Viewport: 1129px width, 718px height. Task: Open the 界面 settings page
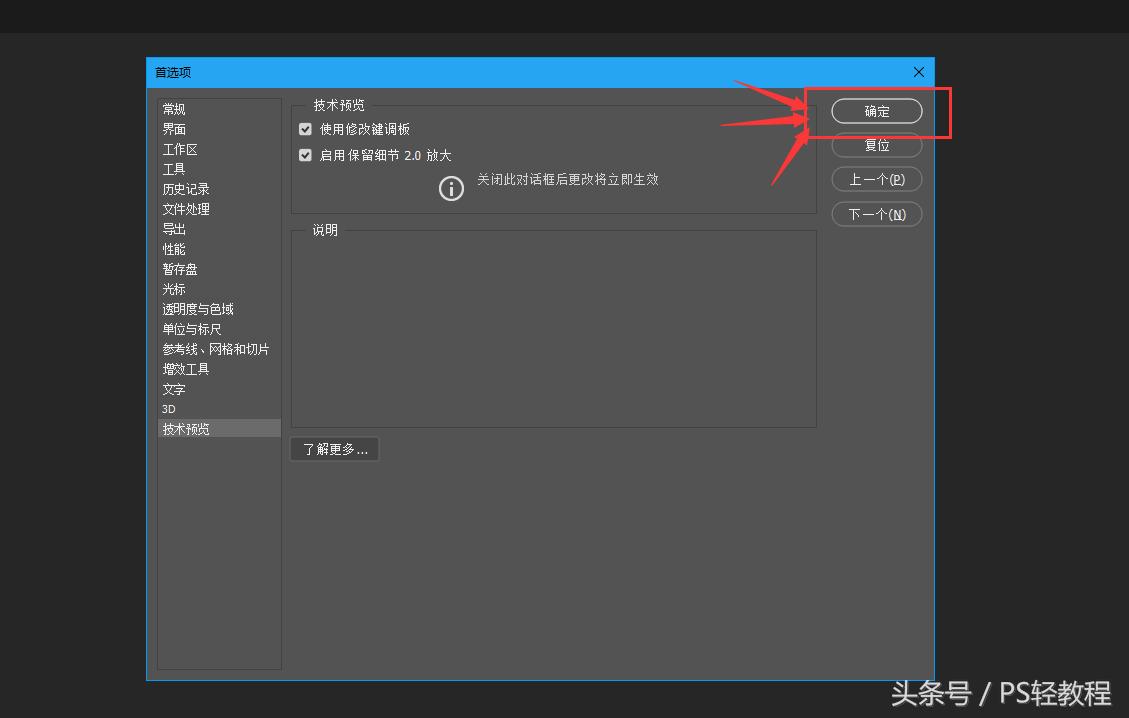coord(173,128)
